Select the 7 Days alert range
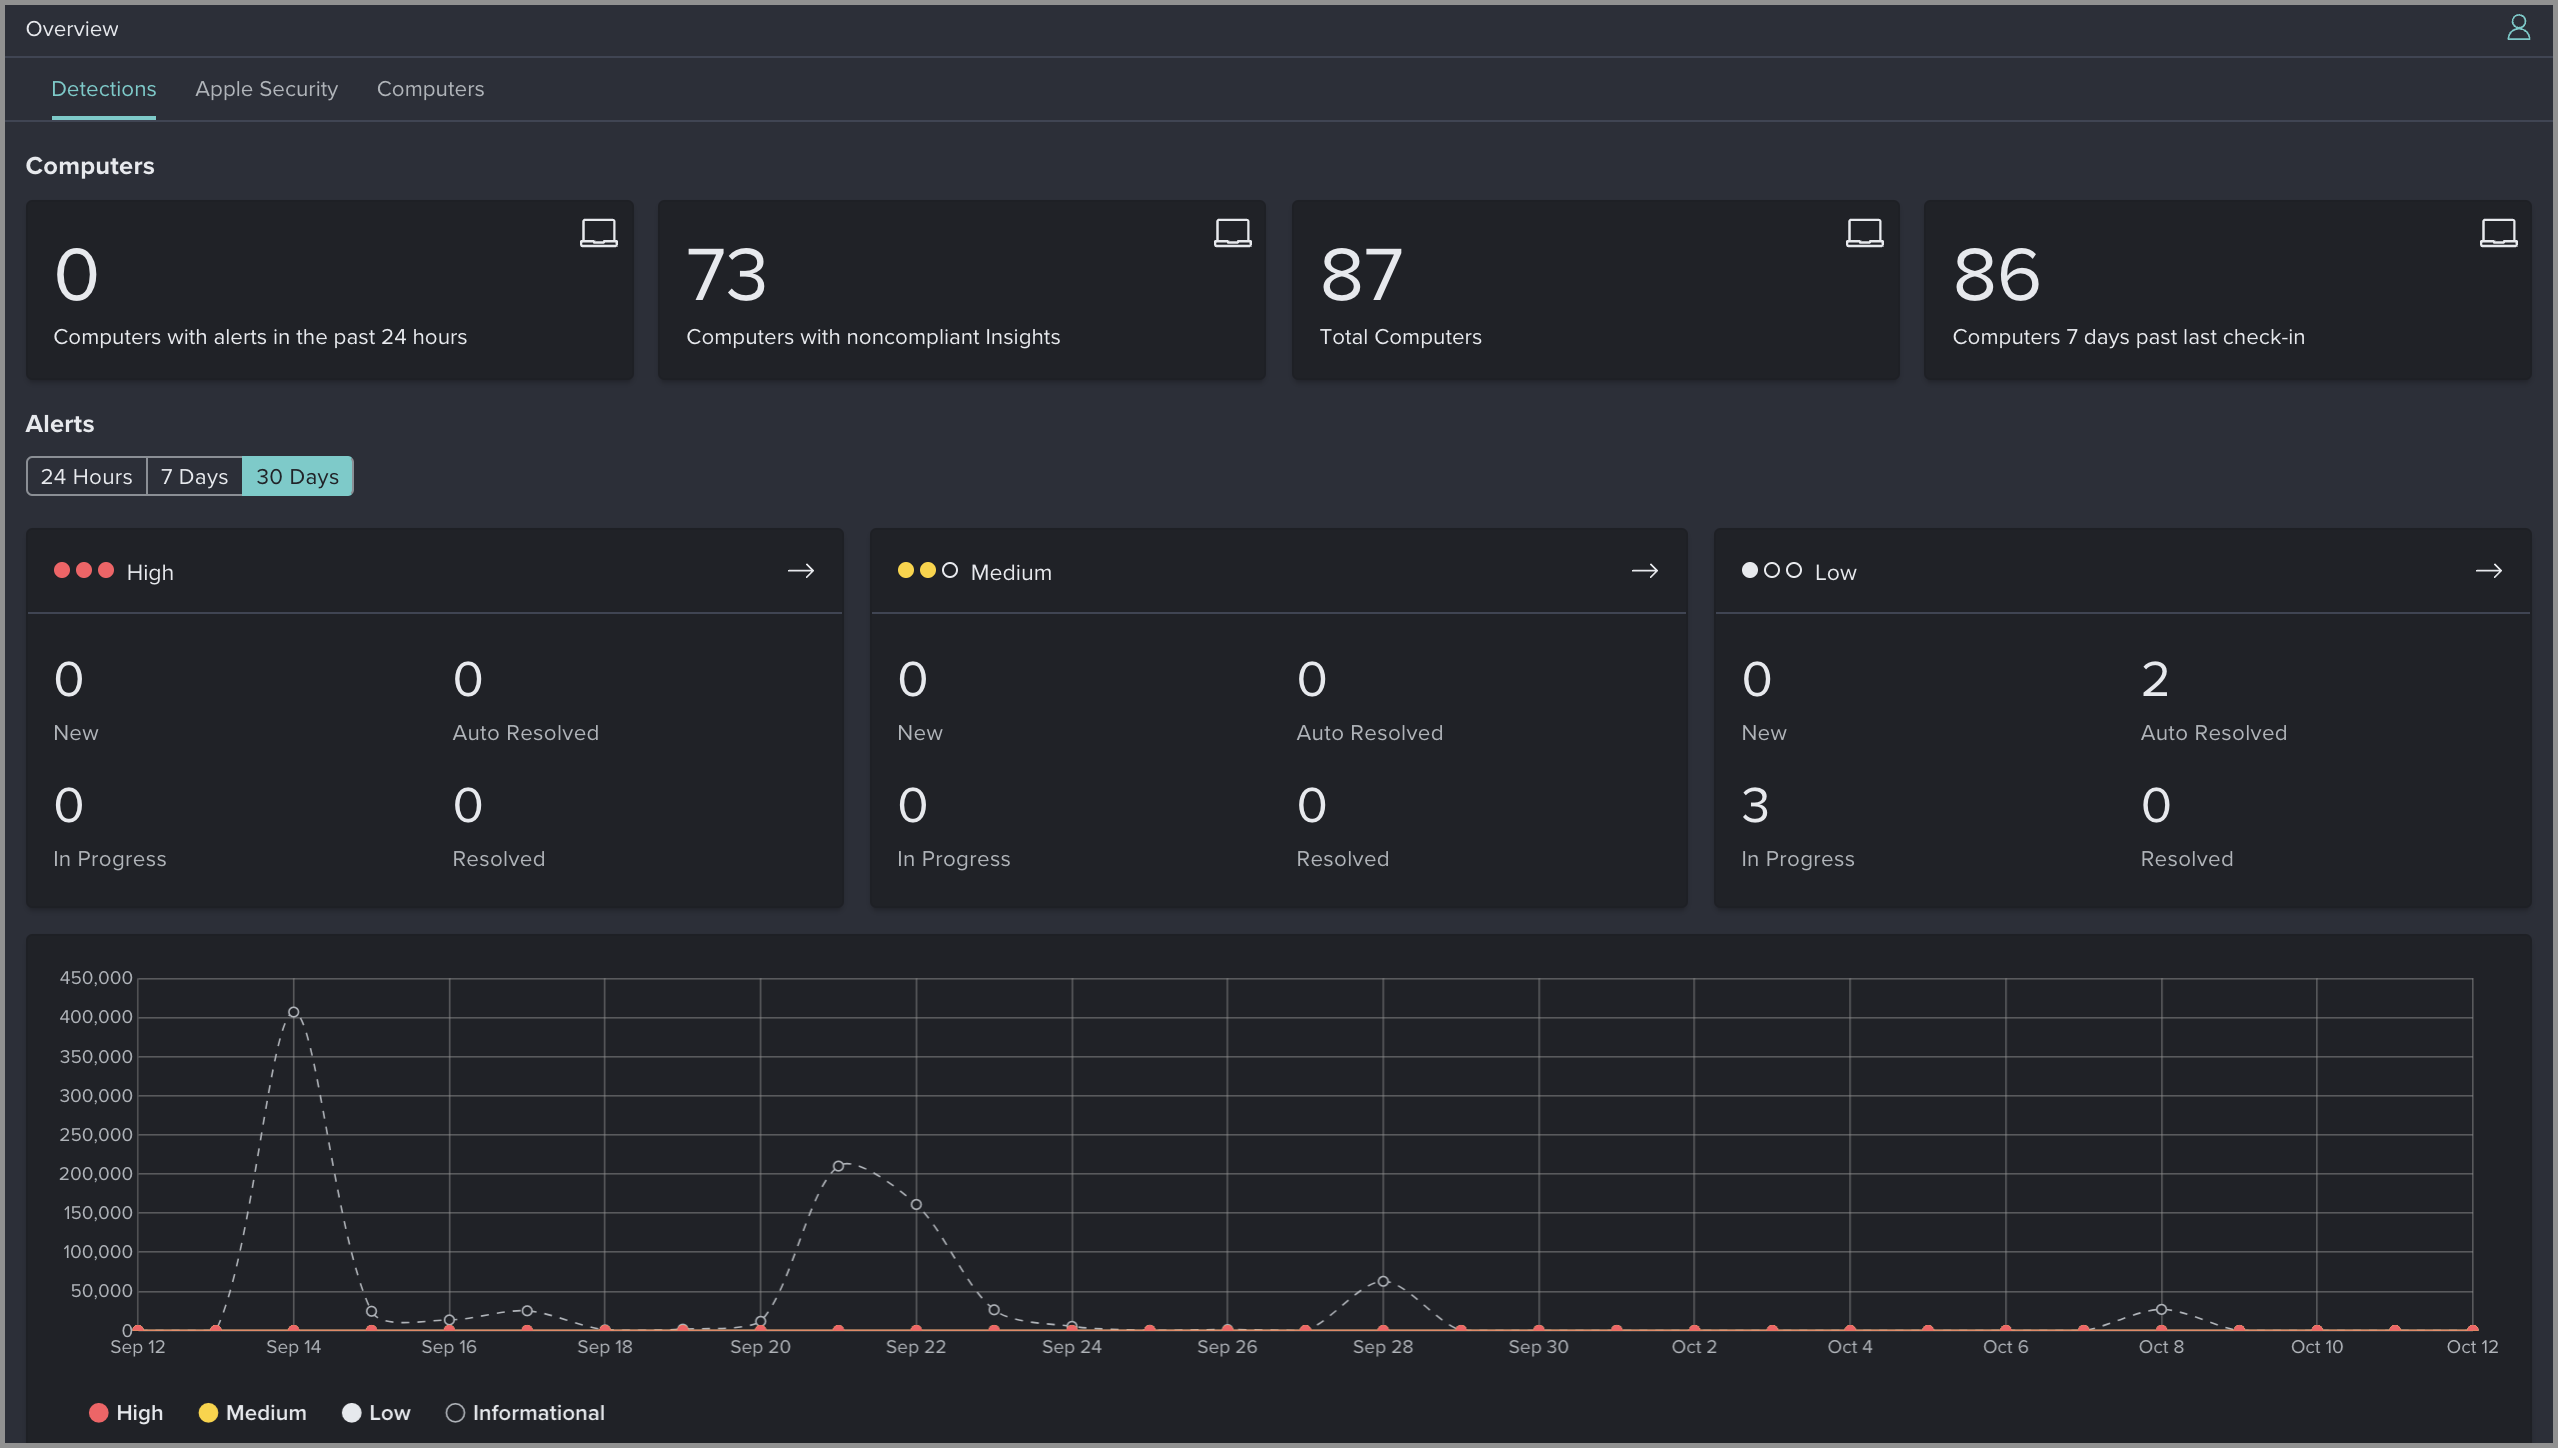This screenshot has width=2558, height=1448. [194, 476]
